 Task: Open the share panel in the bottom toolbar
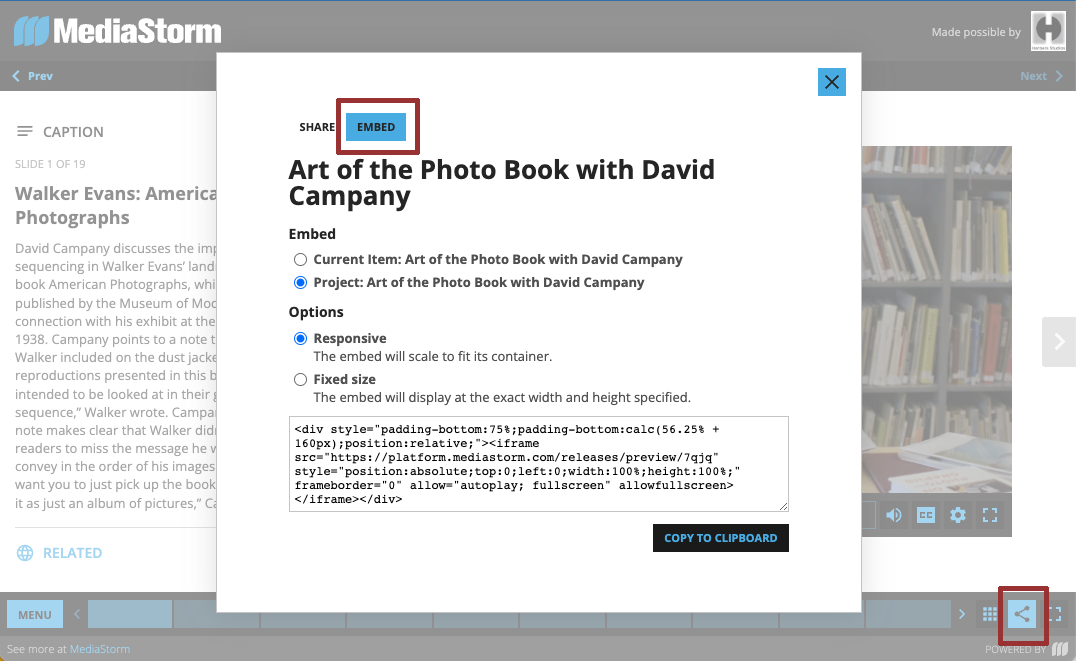tap(1022, 613)
